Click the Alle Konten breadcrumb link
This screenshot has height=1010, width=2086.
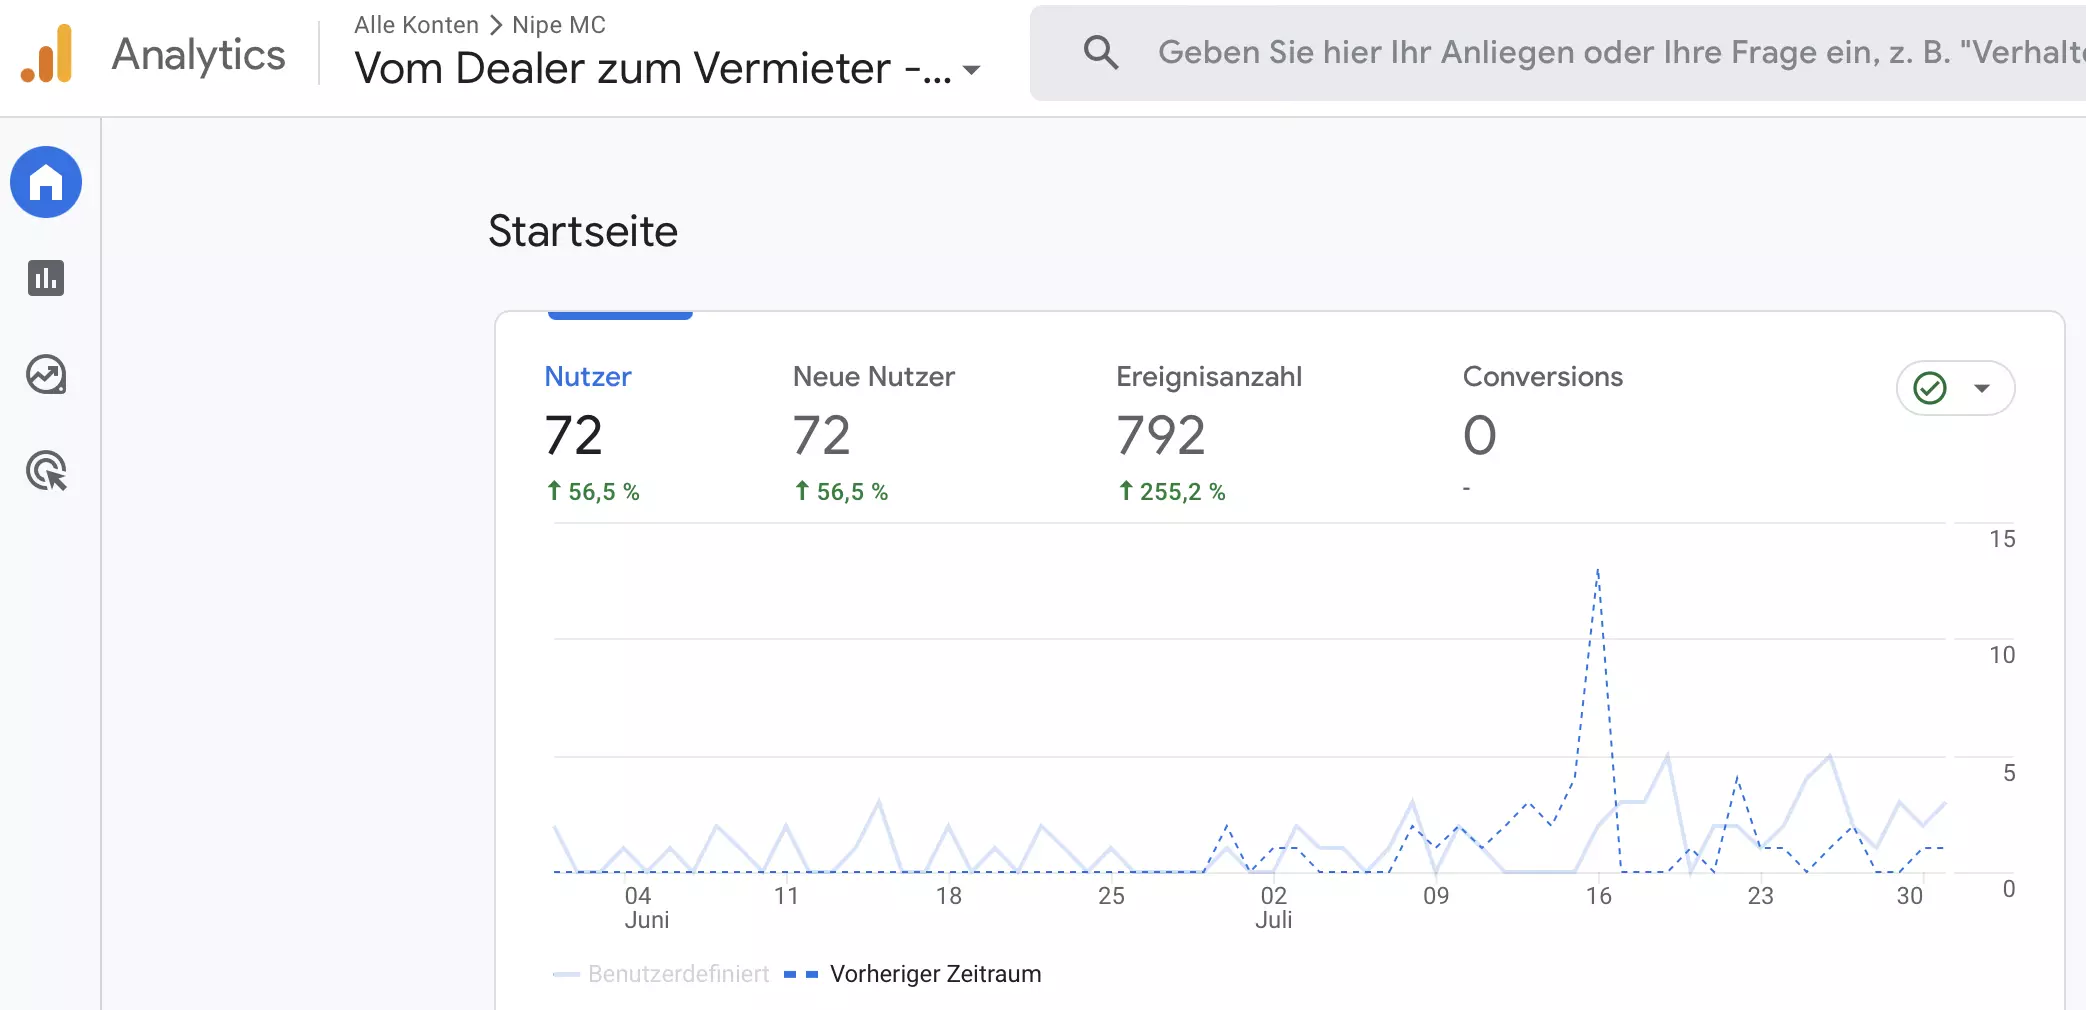417,25
